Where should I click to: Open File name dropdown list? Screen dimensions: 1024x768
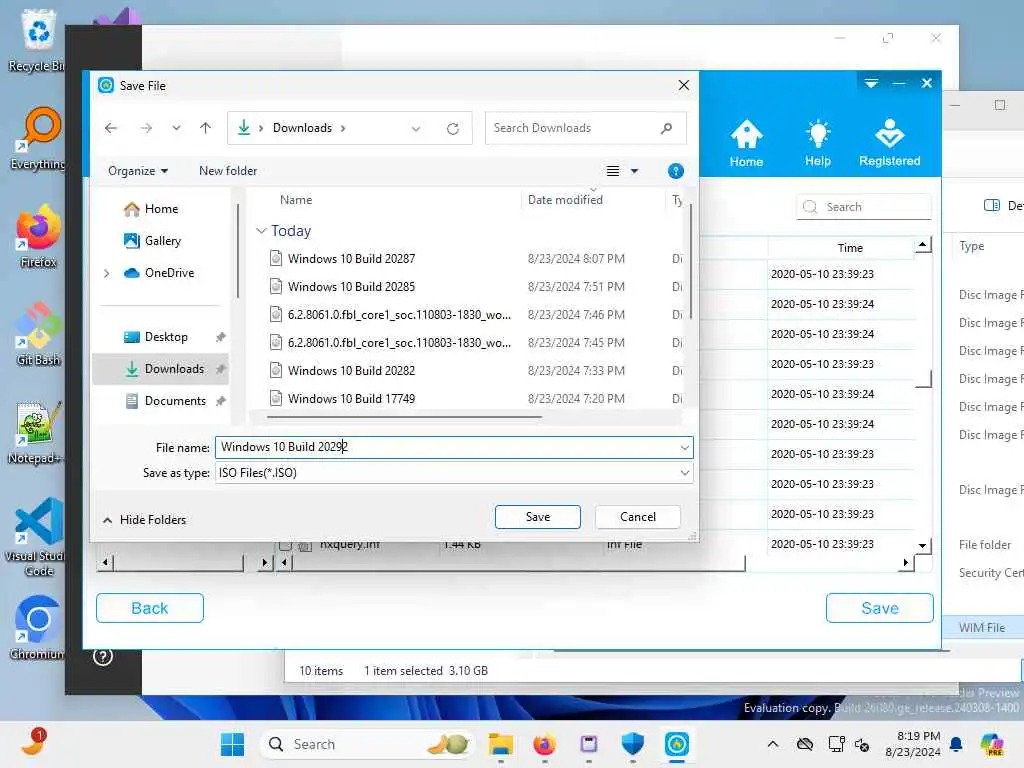pos(684,447)
